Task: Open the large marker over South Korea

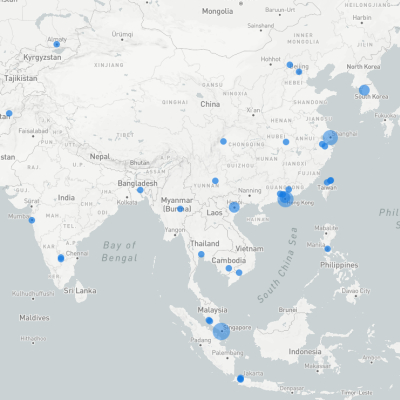Action: (364, 90)
